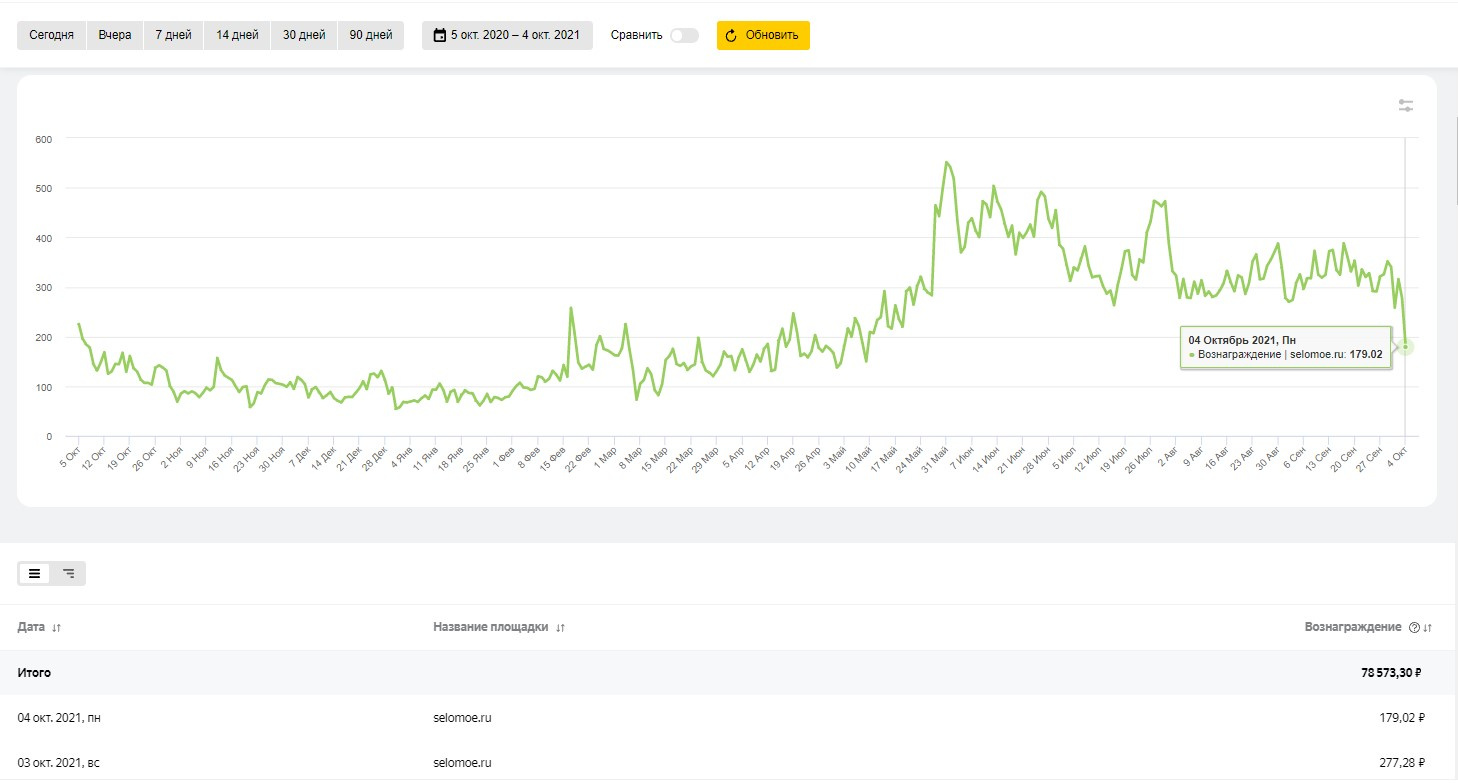Click the 4 Окт data point on chart
Screen dimensions: 1458x783
[x=1405, y=347]
